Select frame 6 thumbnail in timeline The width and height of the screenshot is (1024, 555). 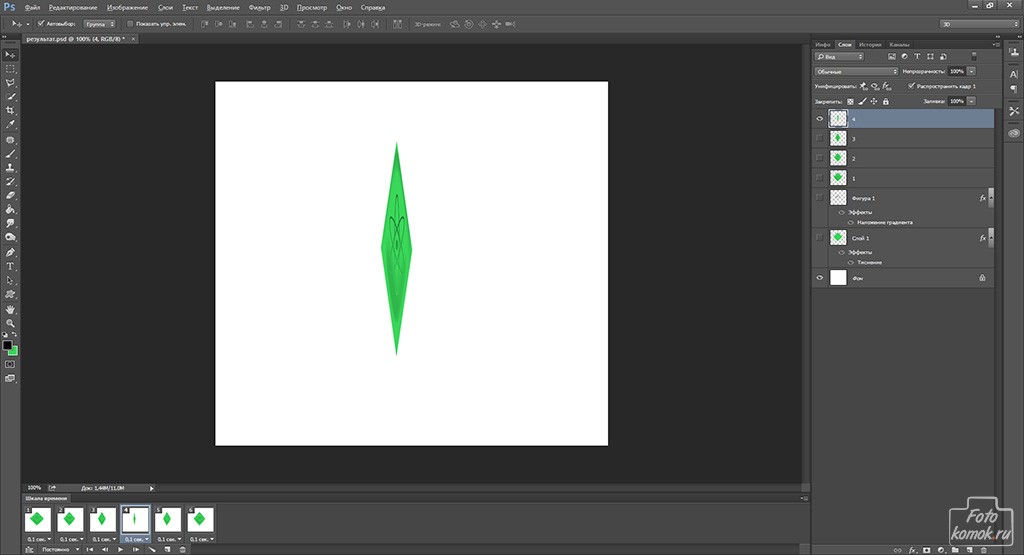(x=200, y=520)
